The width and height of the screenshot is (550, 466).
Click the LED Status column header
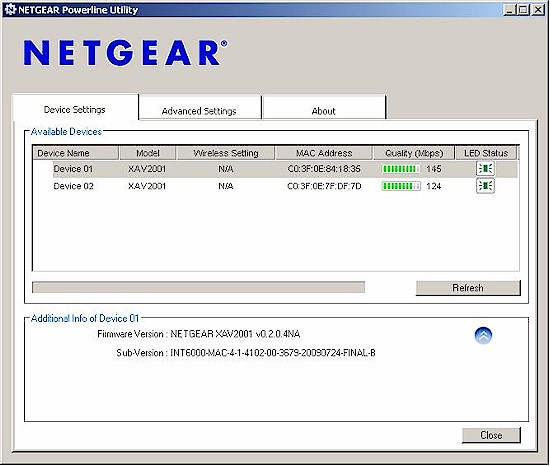pyautogui.click(x=486, y=153)
